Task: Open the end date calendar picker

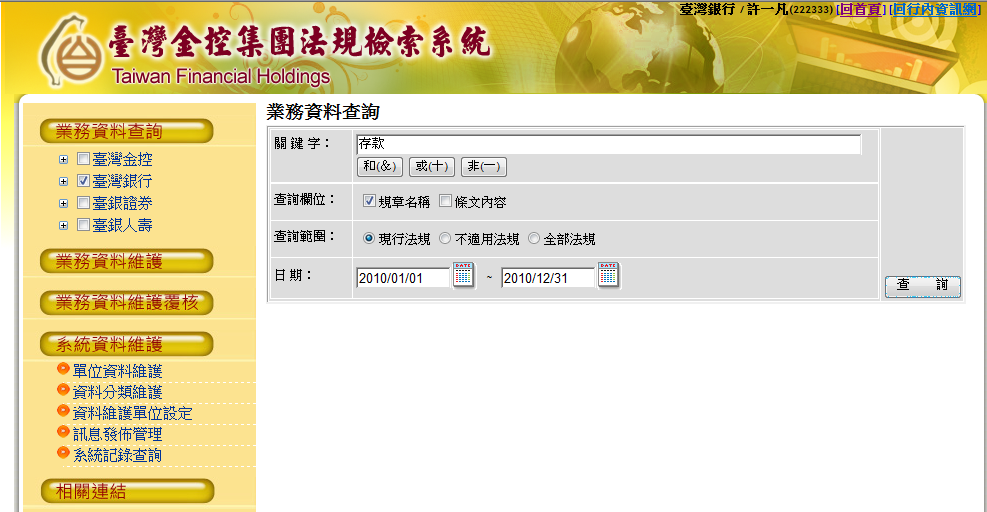Action: [608, 275]
